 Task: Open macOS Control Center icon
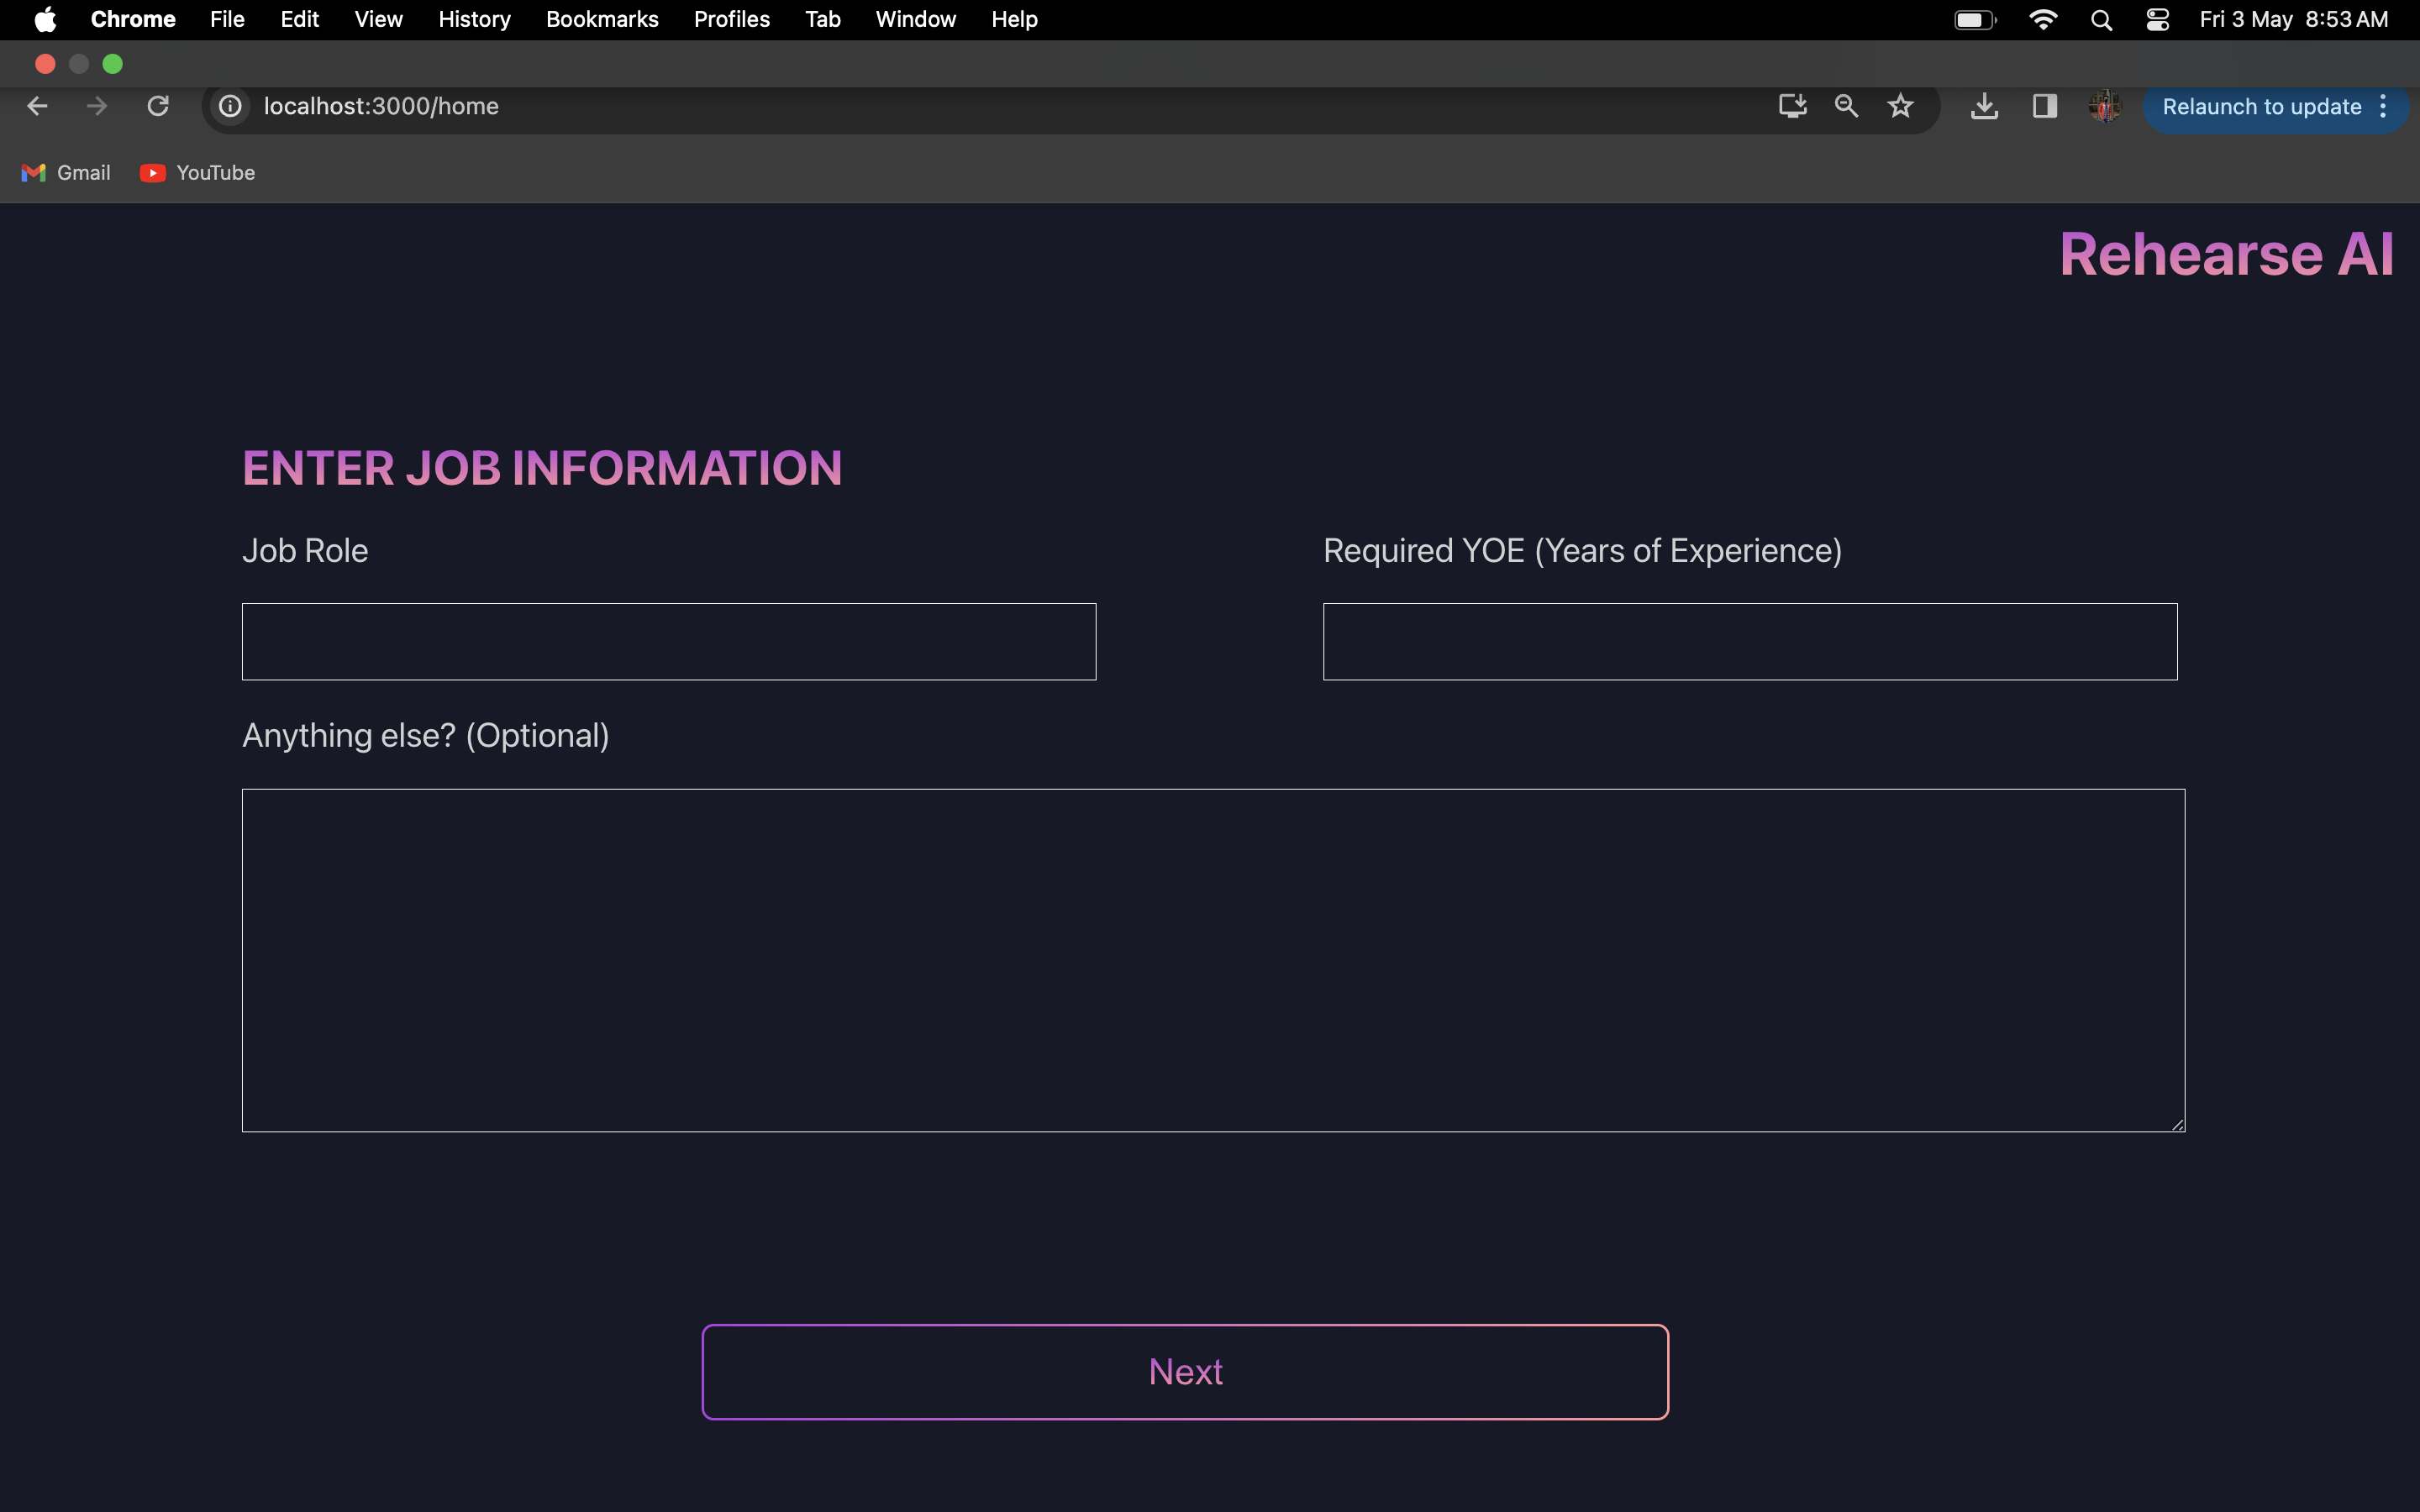click(x=2157, y=20)
